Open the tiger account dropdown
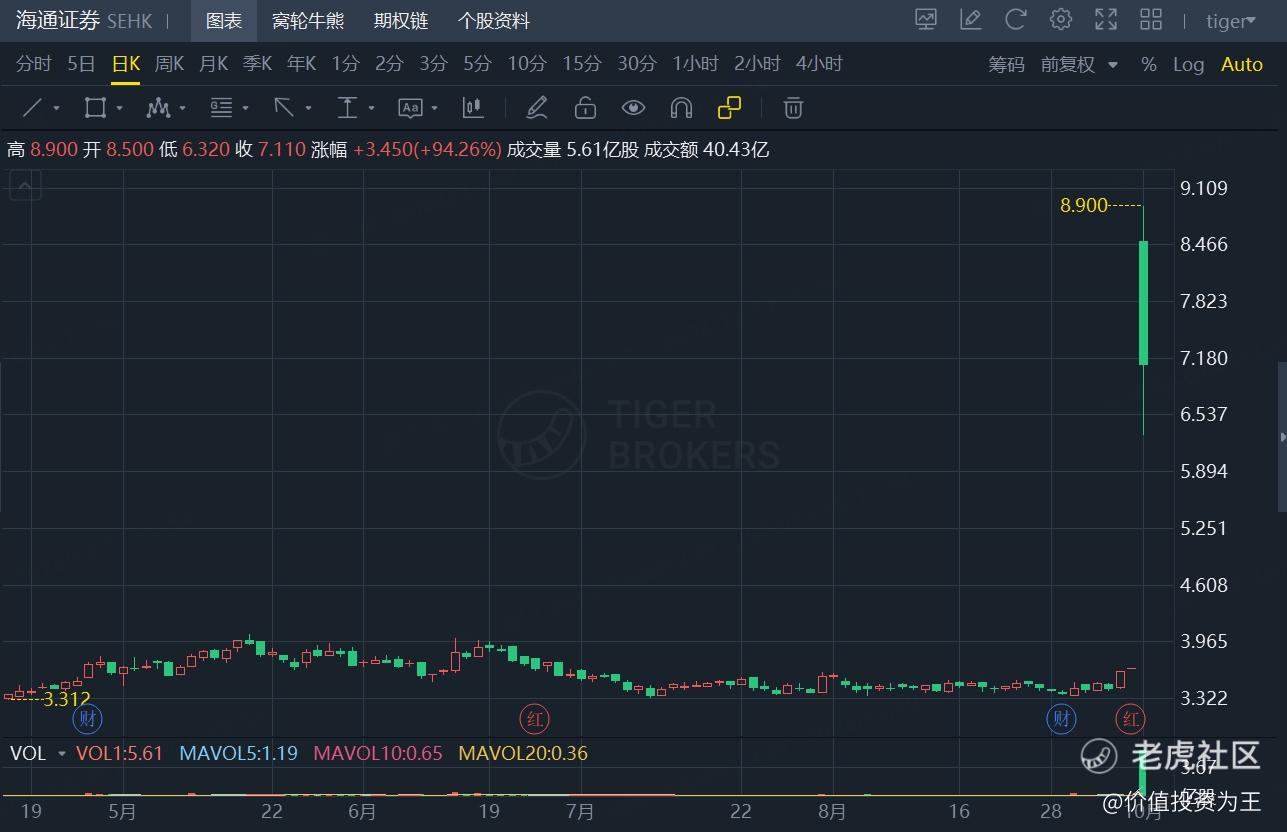 click(x=1232, y=21)
